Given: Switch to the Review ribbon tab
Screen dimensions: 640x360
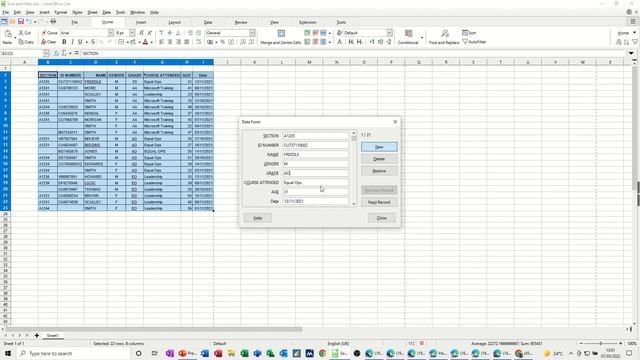Looking at the screenshot, I should (x=241, y=22).
